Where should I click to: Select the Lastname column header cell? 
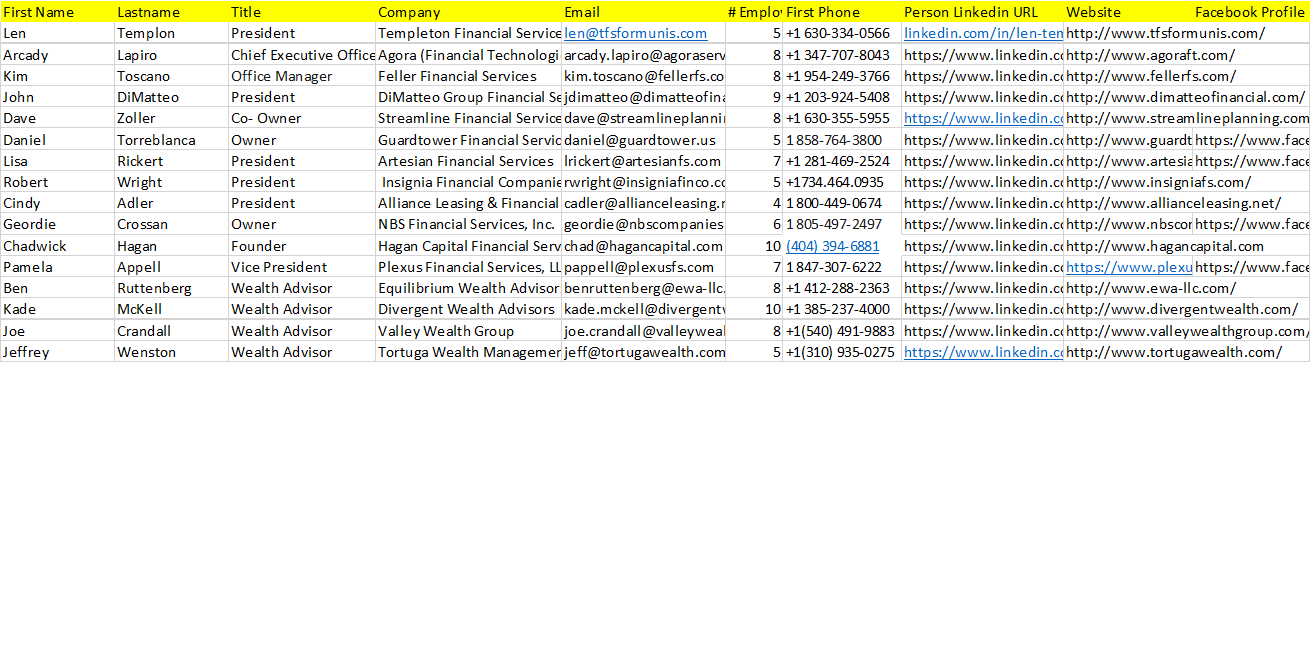click(171, 12)
